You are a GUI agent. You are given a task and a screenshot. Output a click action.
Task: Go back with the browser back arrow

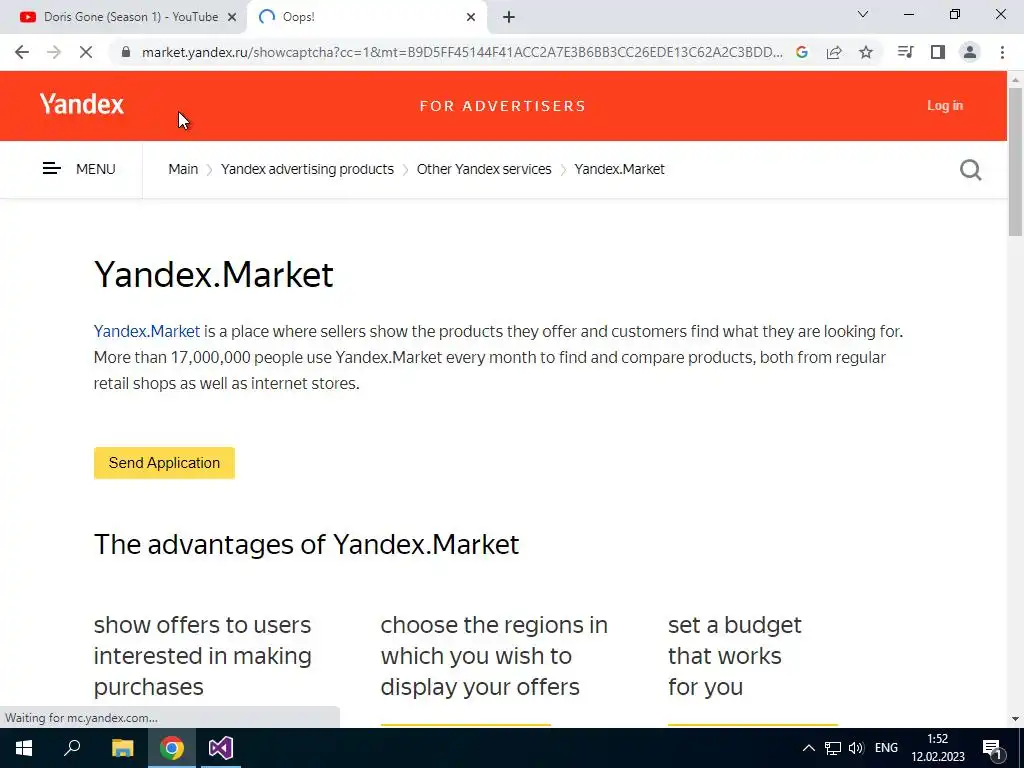22,52
